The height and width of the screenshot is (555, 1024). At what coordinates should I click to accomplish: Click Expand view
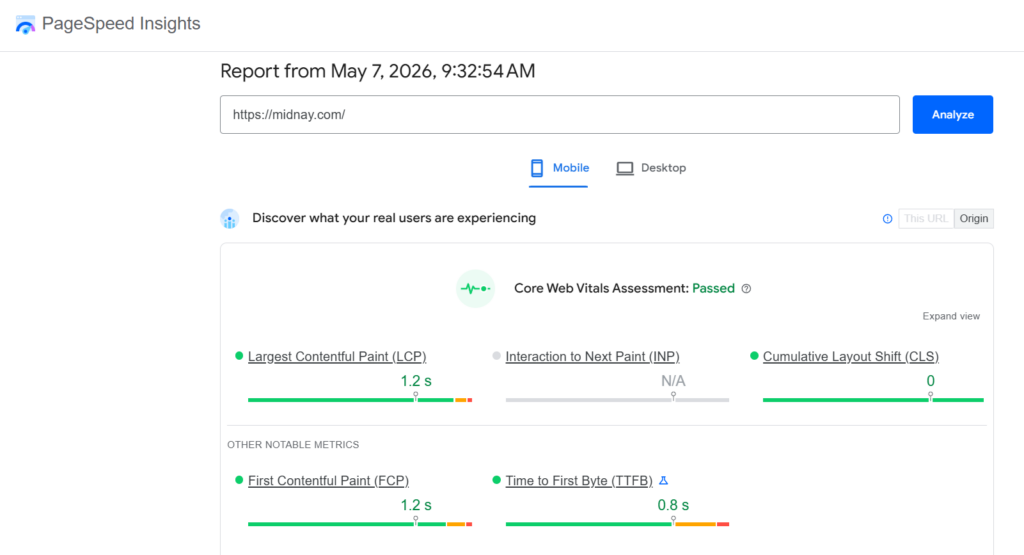pyautogui.click(x=951, y=316)
